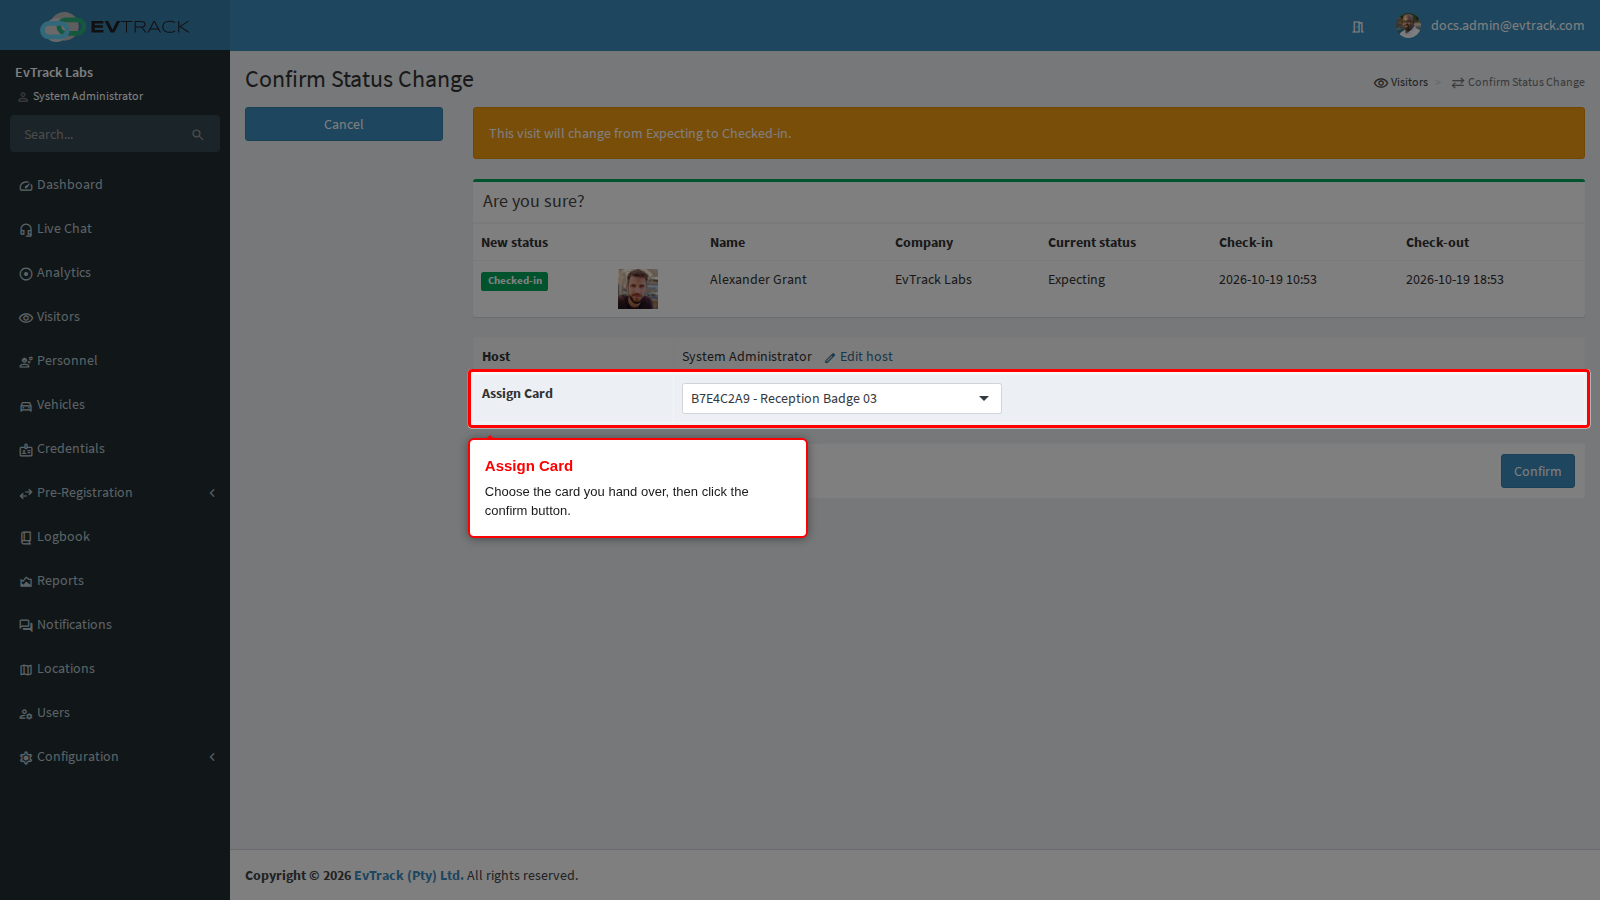Click the Vehicles car icon

coord(26,406)
